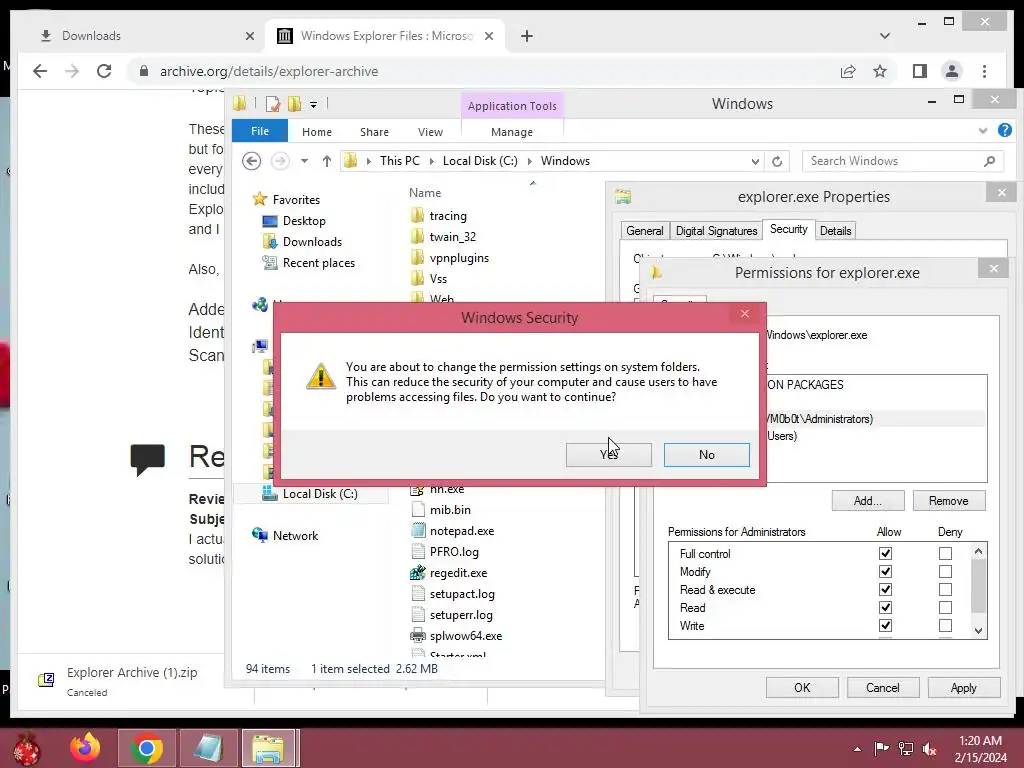Choose No in Windows Security dialog
Viewport: 1024px width, 768px height.
pyautogui.click(x=707, y=455)
